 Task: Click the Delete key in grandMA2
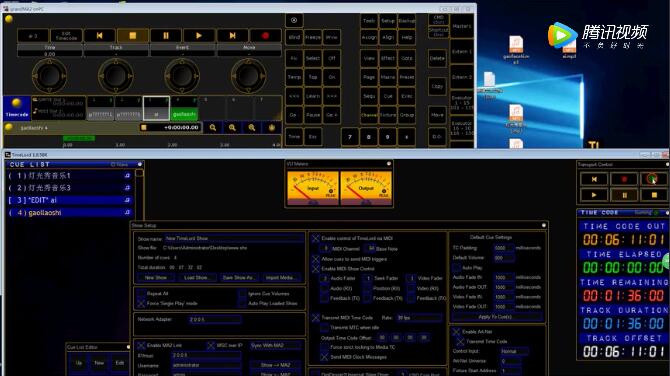coord(437,58)
